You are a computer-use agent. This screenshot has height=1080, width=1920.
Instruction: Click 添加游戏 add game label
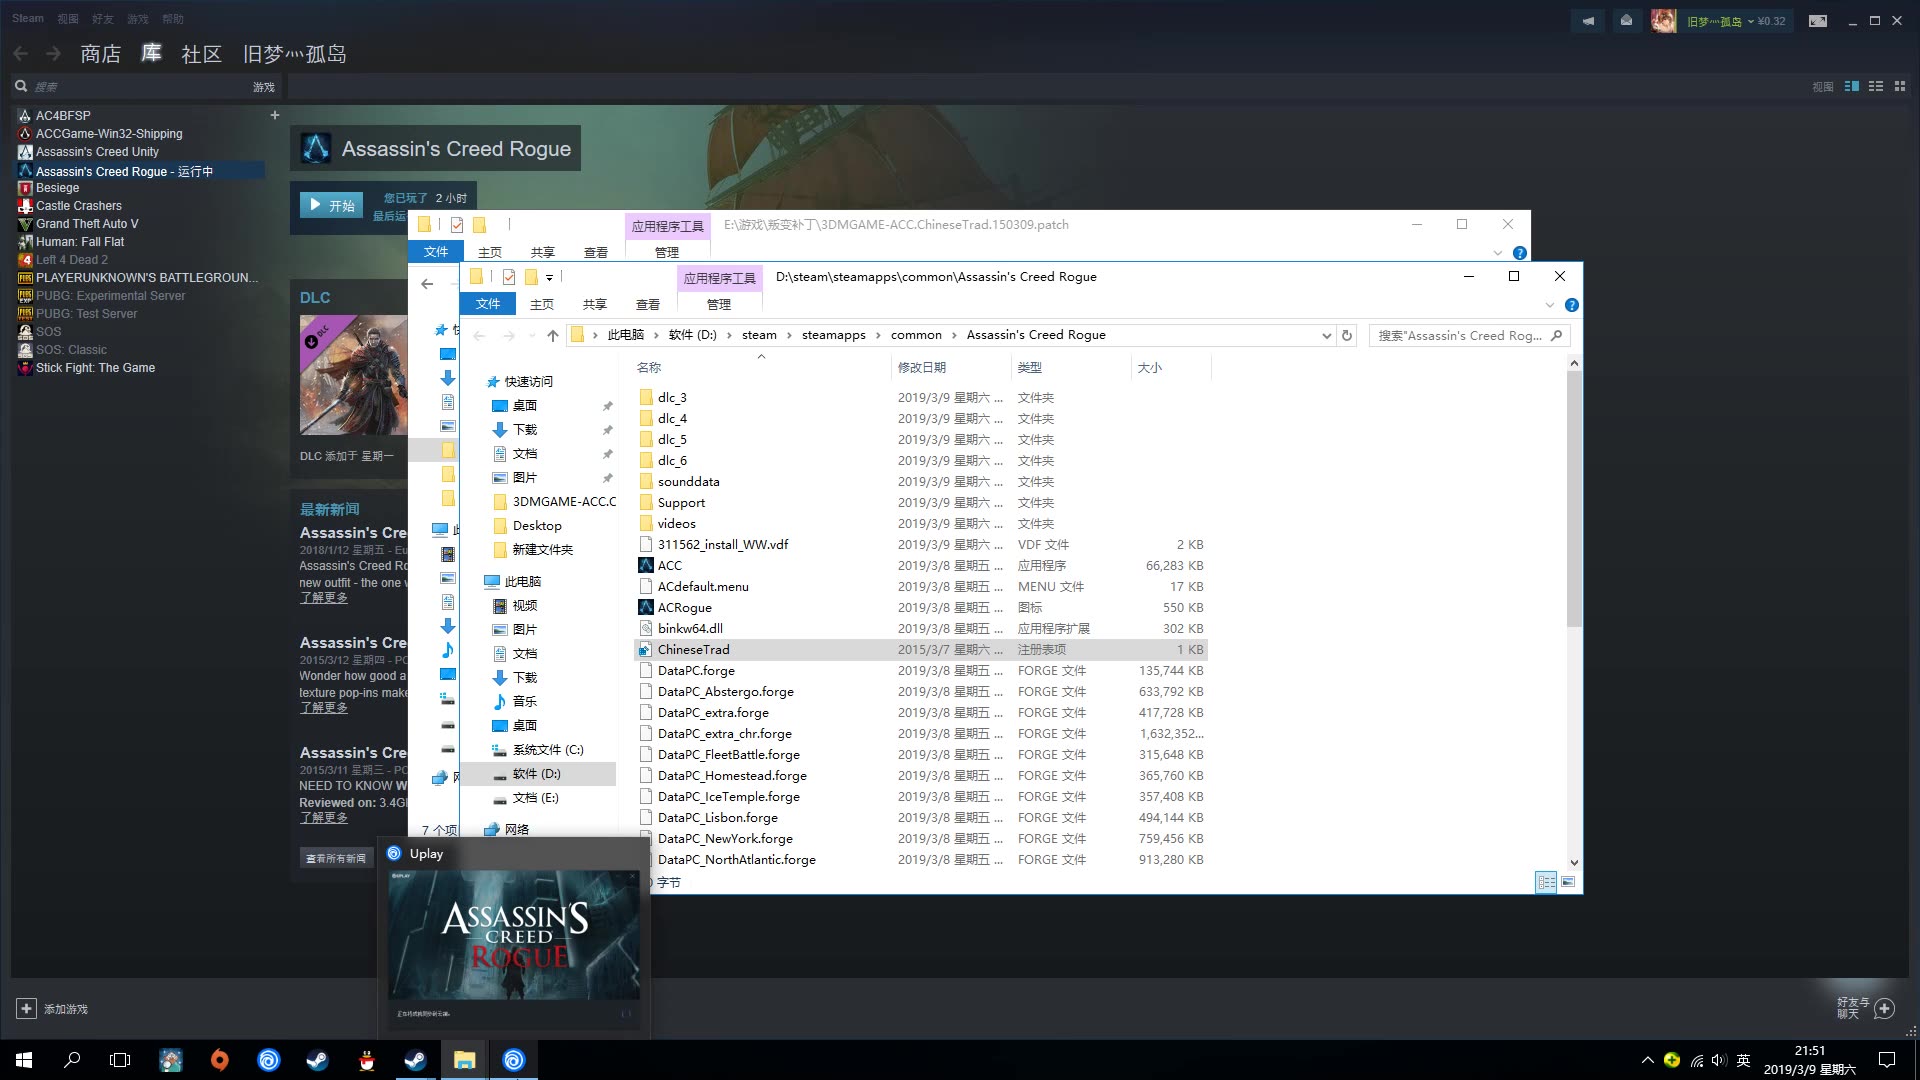[66, 1009]
